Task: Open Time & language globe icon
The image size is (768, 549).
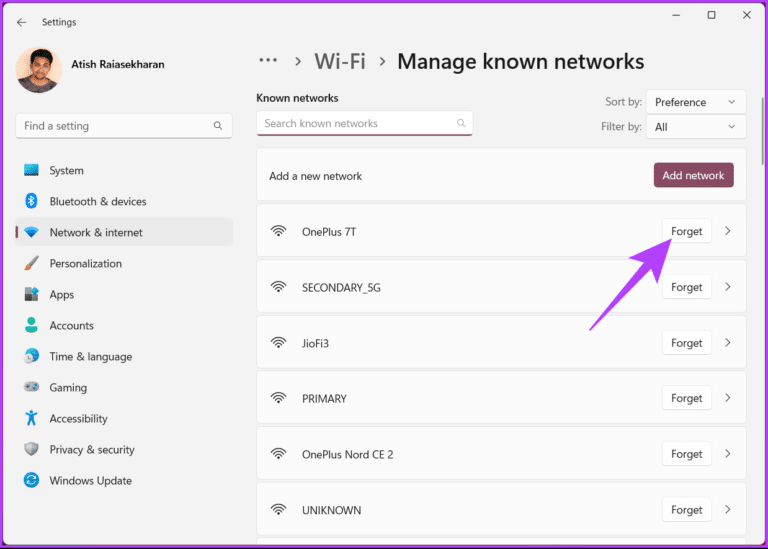Action: 31,356
